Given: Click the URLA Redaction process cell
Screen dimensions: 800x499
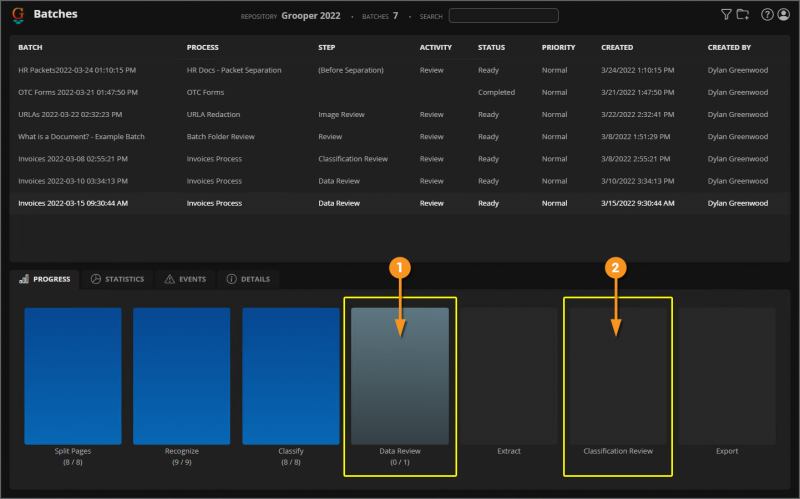Looking at the screenshot, I should point(213,115).
